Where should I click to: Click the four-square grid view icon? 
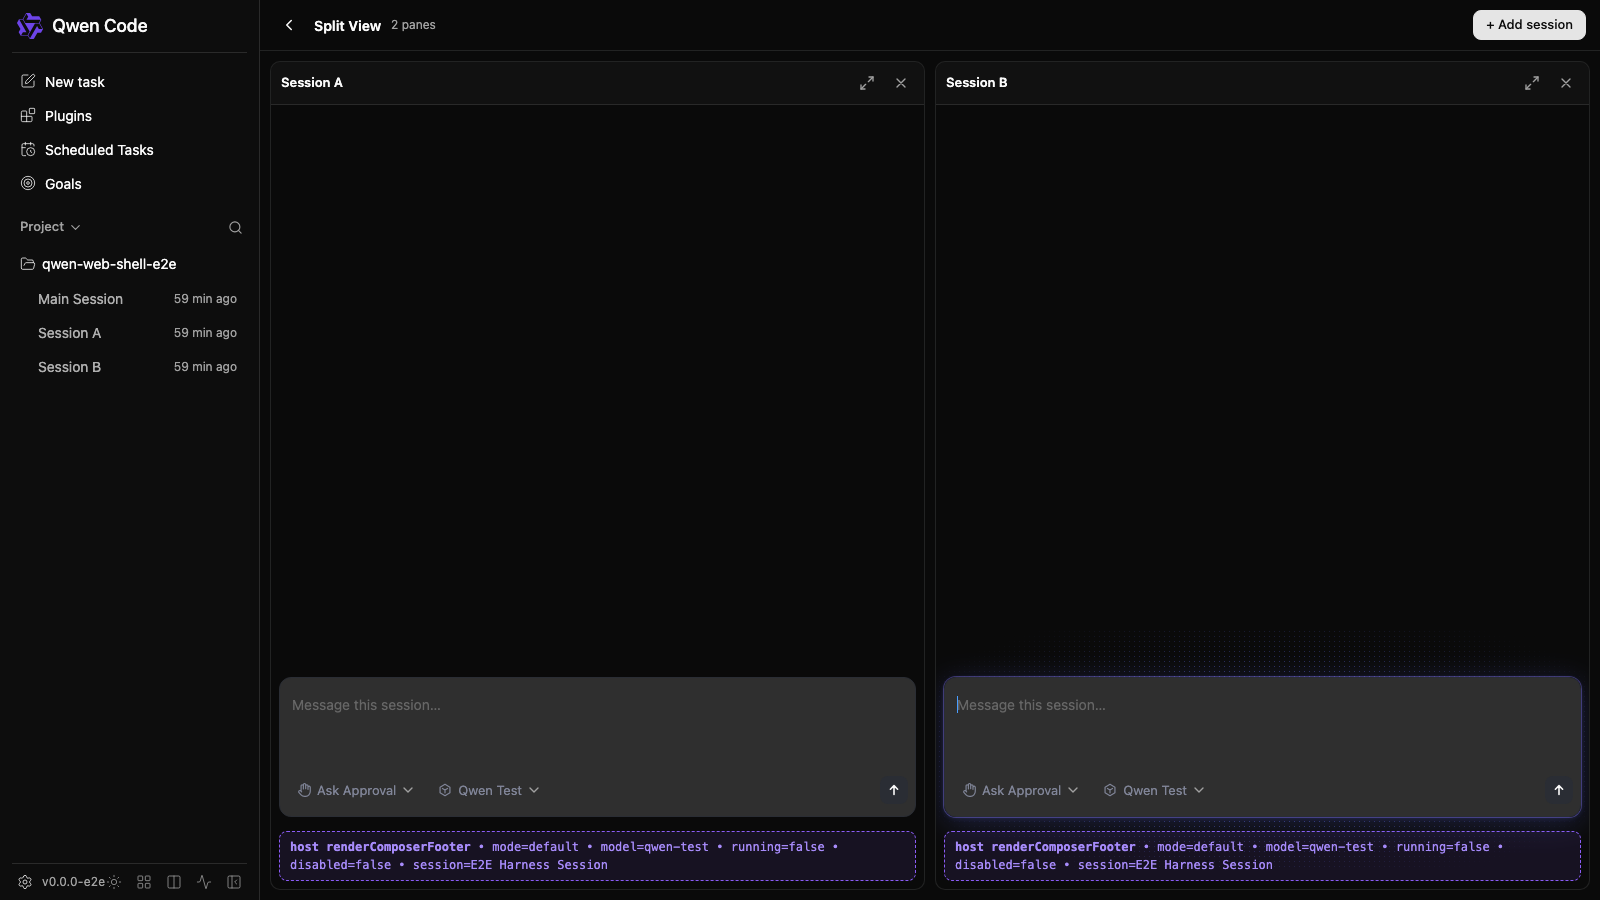(x=144, y=882)
